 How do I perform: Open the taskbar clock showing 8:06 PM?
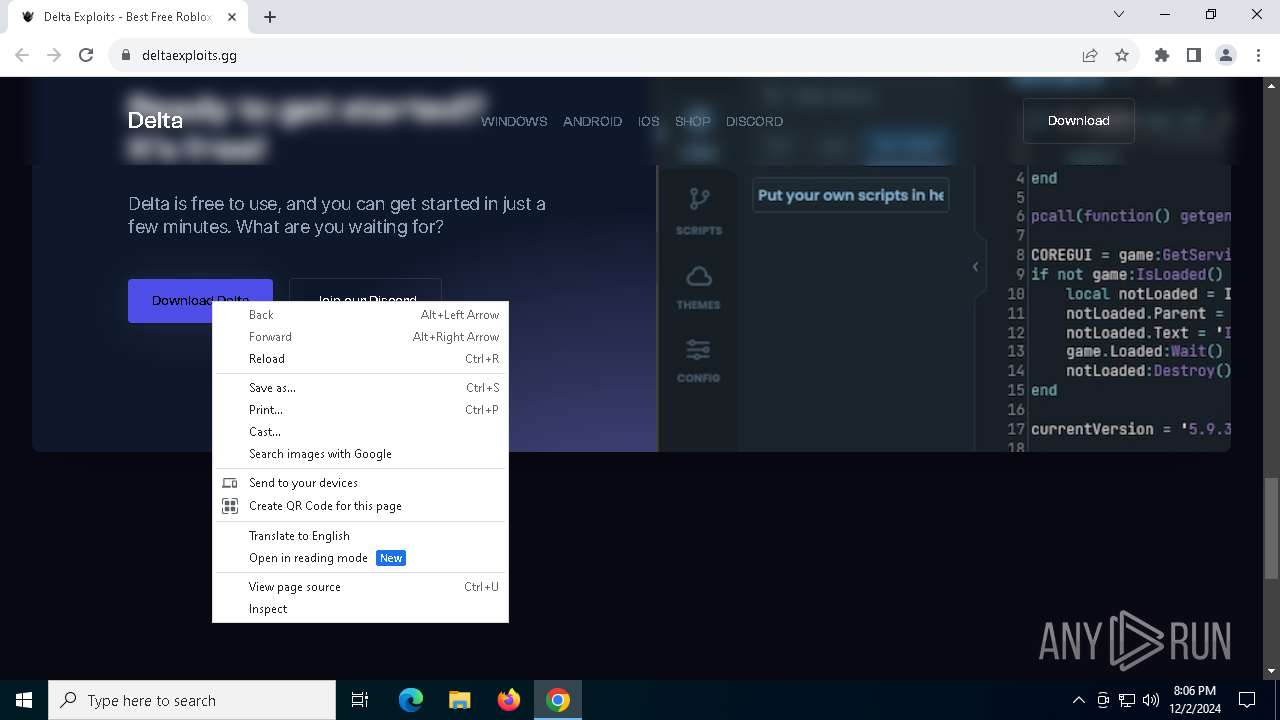pyautogui.click(x=1196, y=700)
